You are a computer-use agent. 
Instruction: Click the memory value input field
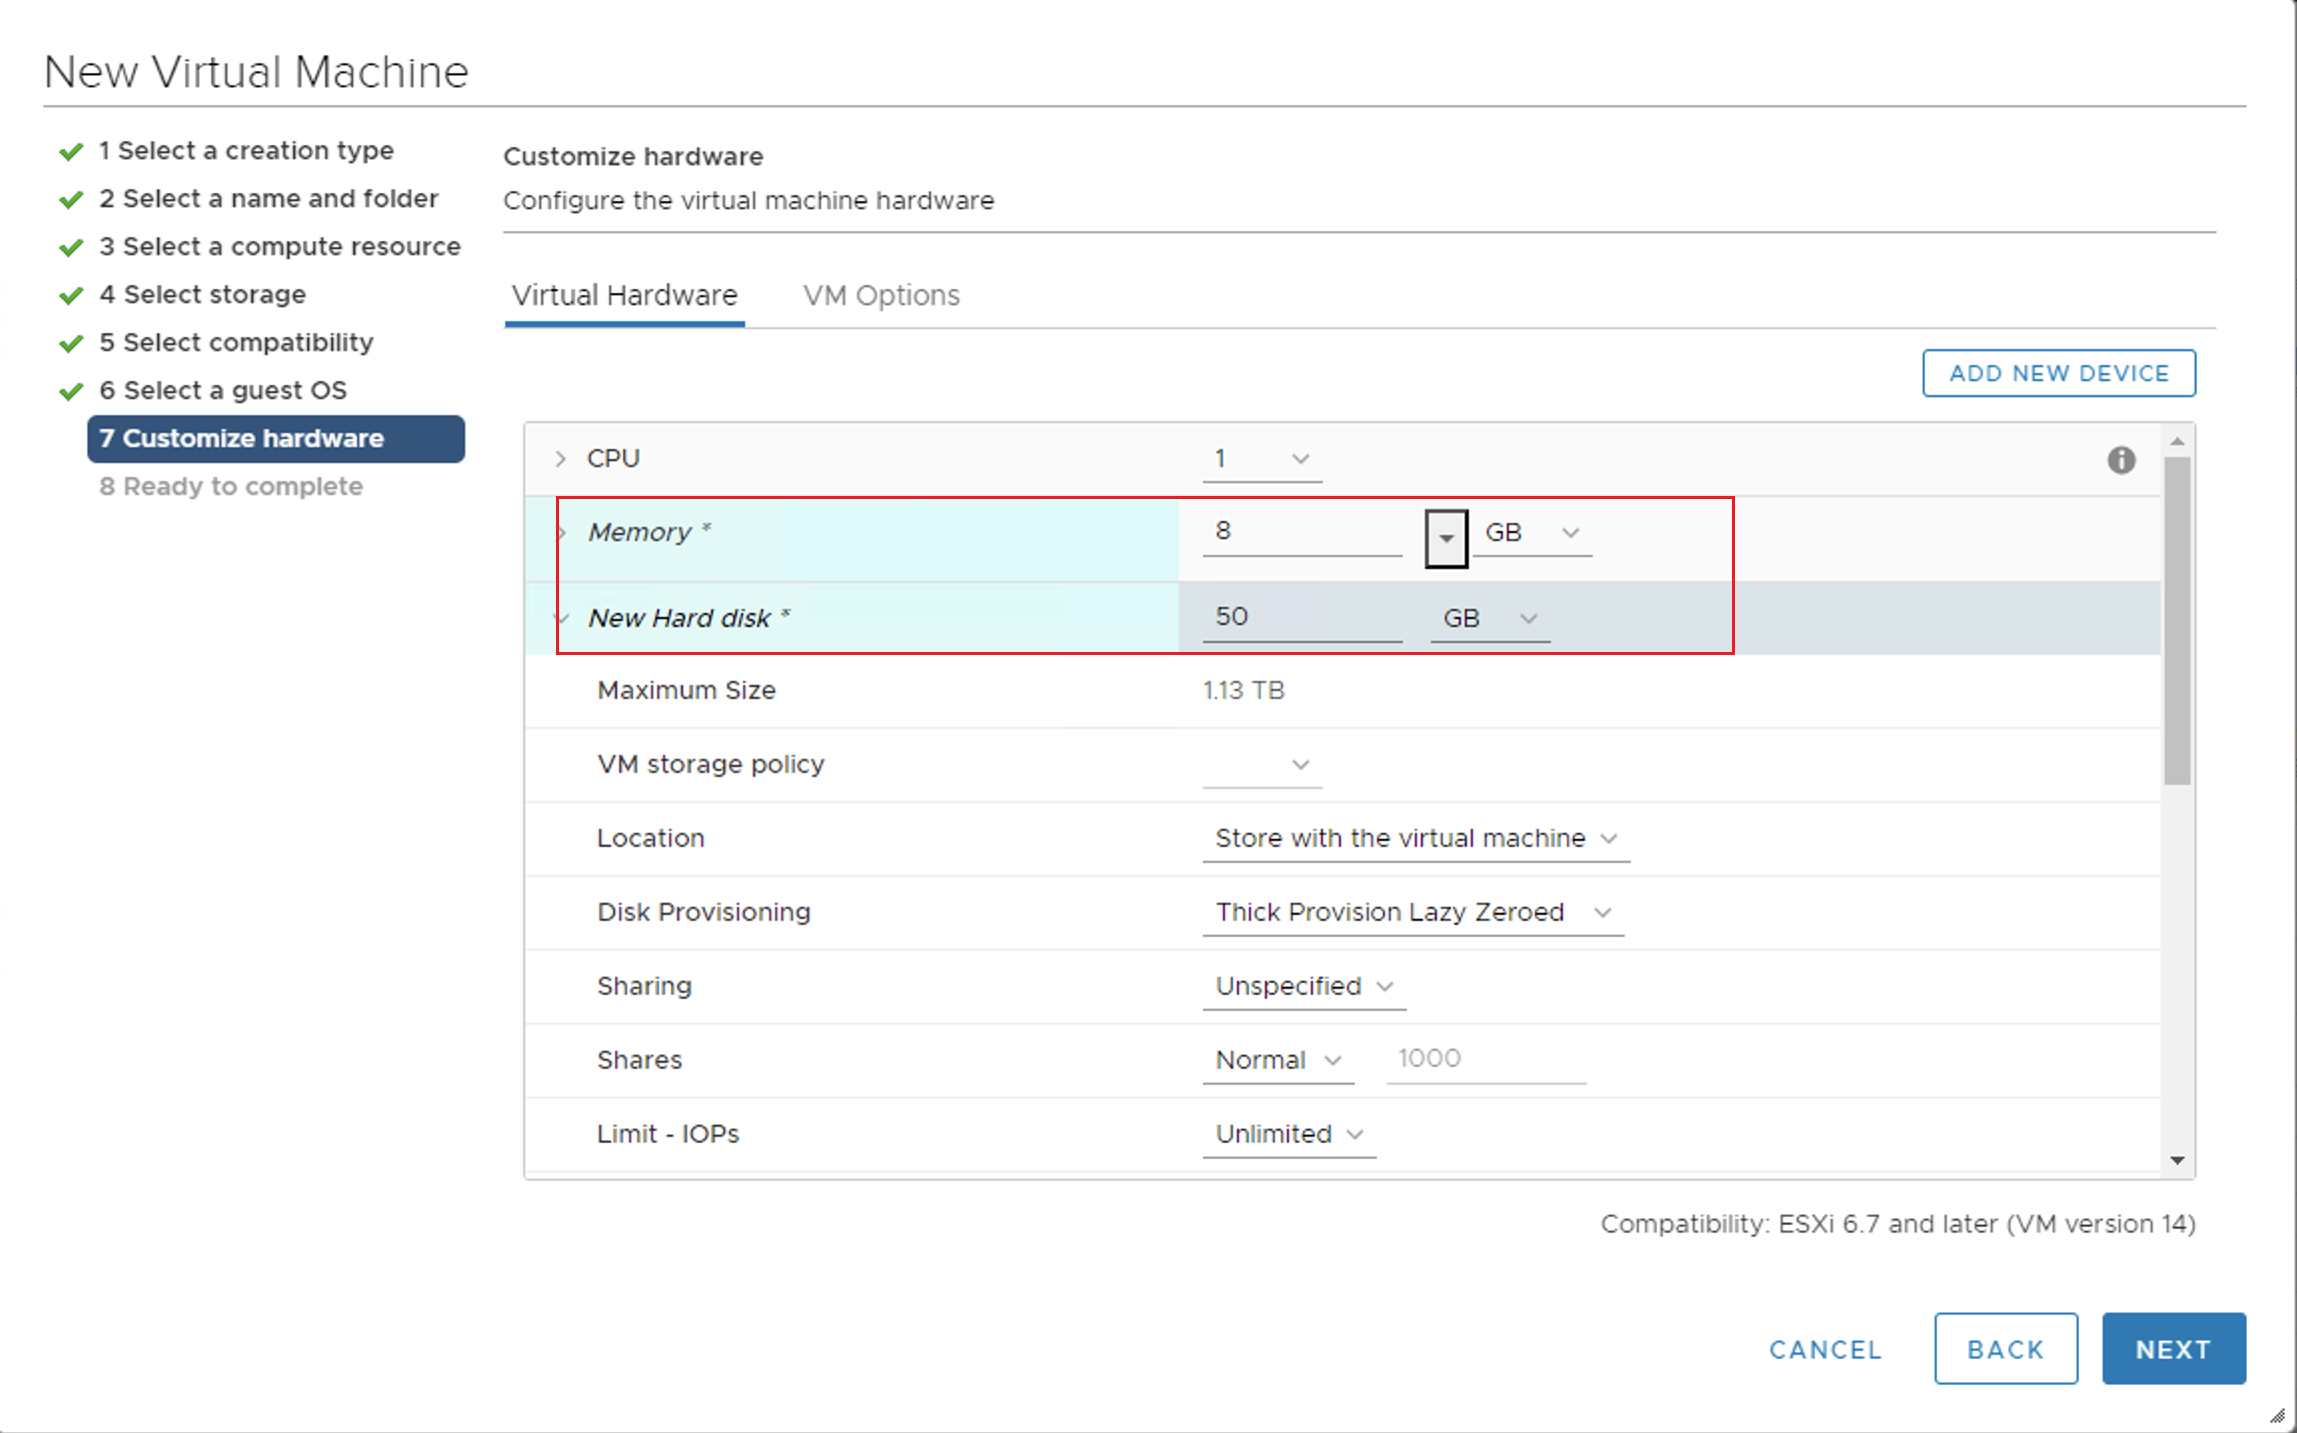(1300, 532)
